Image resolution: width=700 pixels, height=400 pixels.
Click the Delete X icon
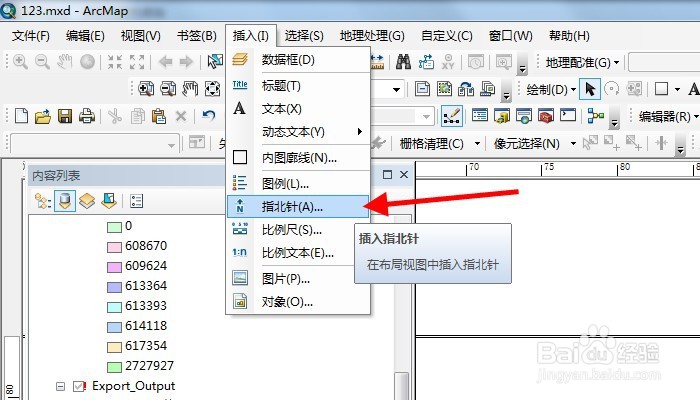coord(181,117)
